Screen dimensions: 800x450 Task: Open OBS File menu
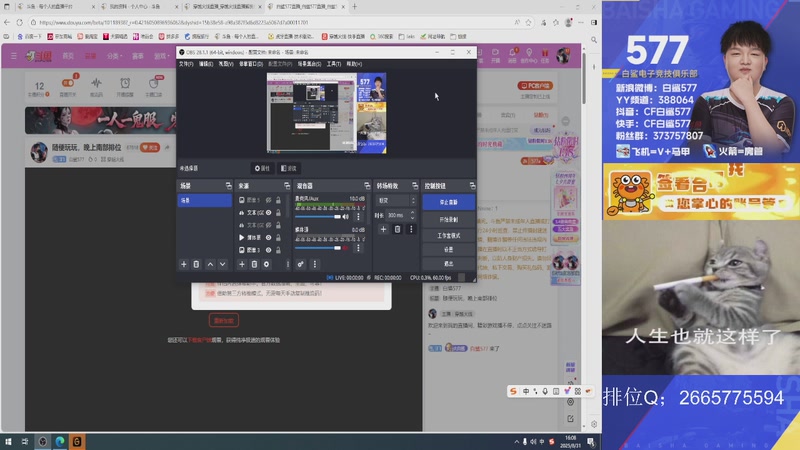[186, 64]
